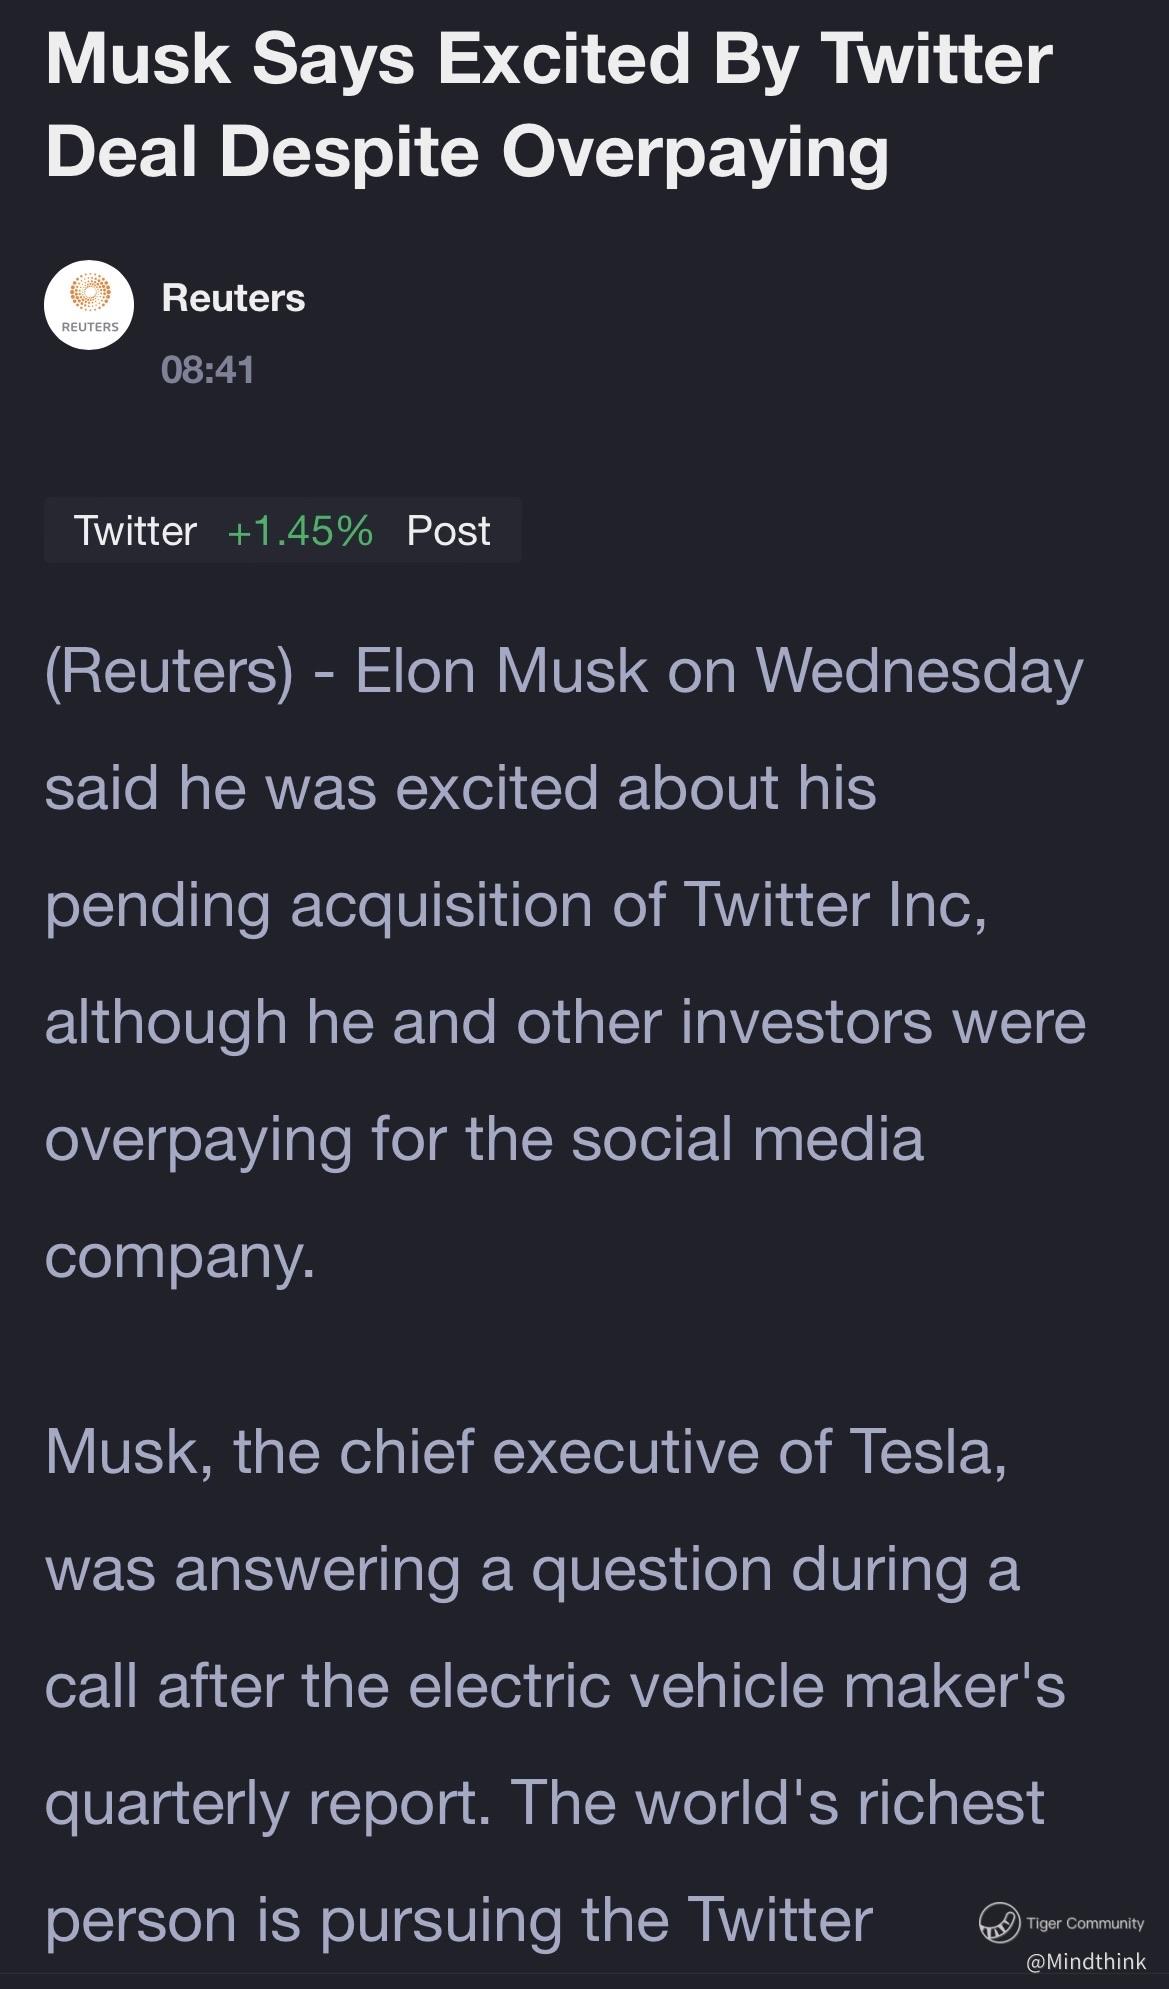The width and height of the screenshot is (1169, 1989).
Task: Click "person is pursuing the Twitter" line
Action: (x=459, y=1919)
